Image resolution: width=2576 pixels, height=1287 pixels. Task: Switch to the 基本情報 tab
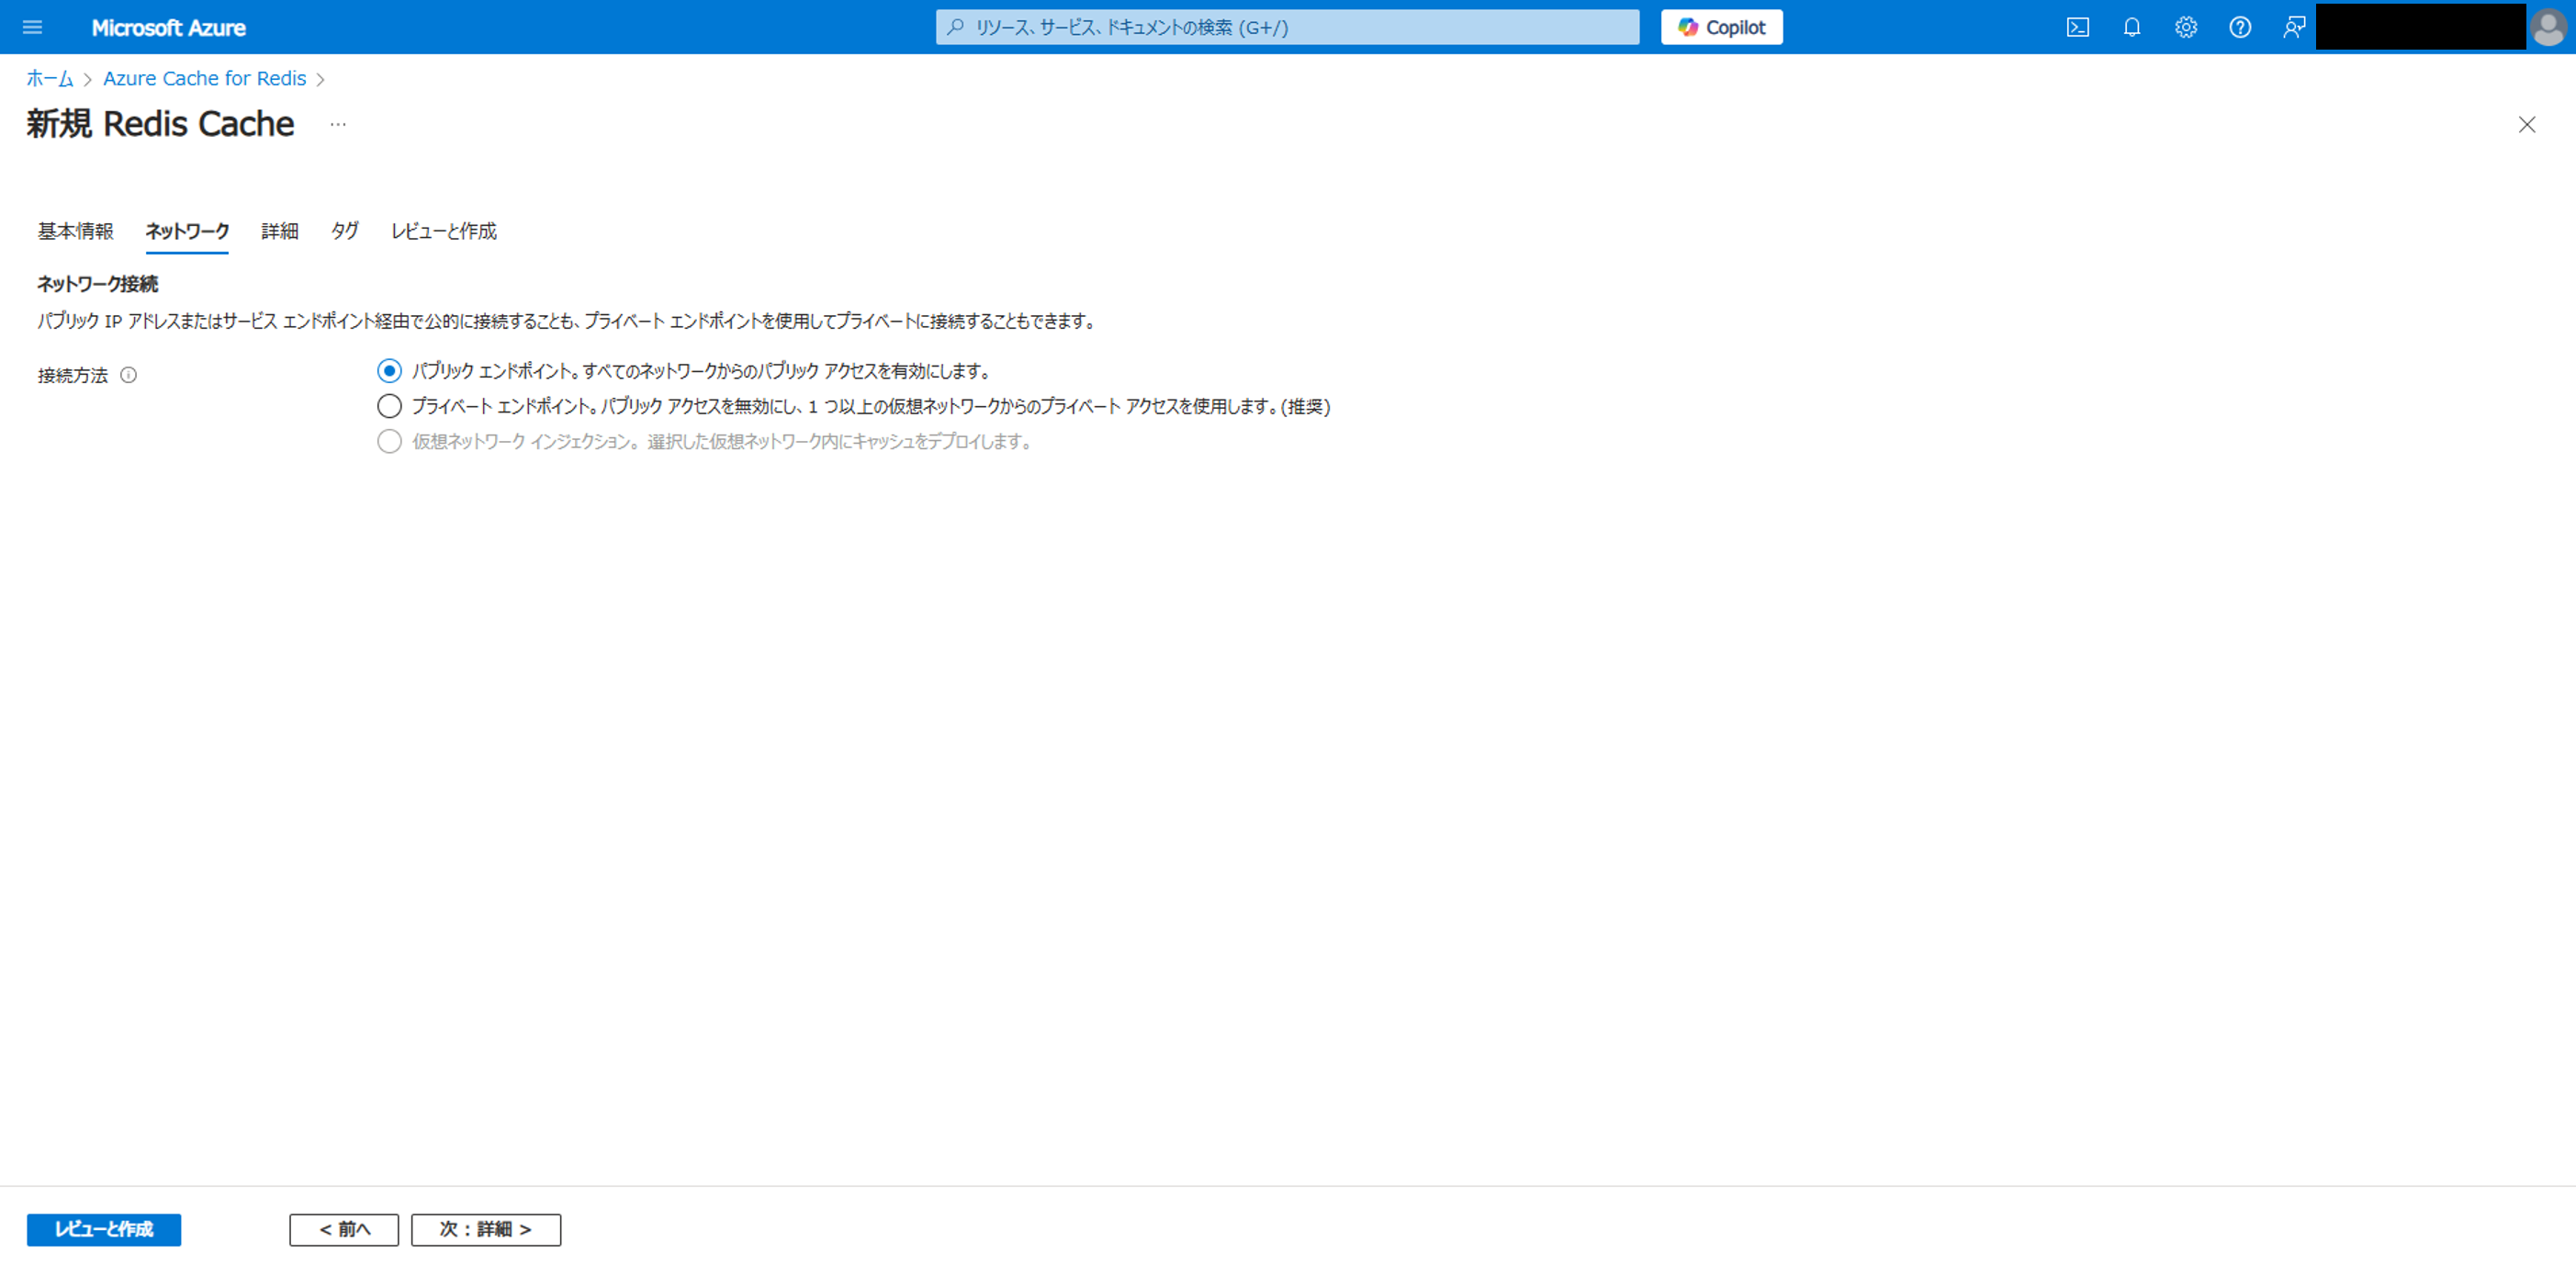76,231
